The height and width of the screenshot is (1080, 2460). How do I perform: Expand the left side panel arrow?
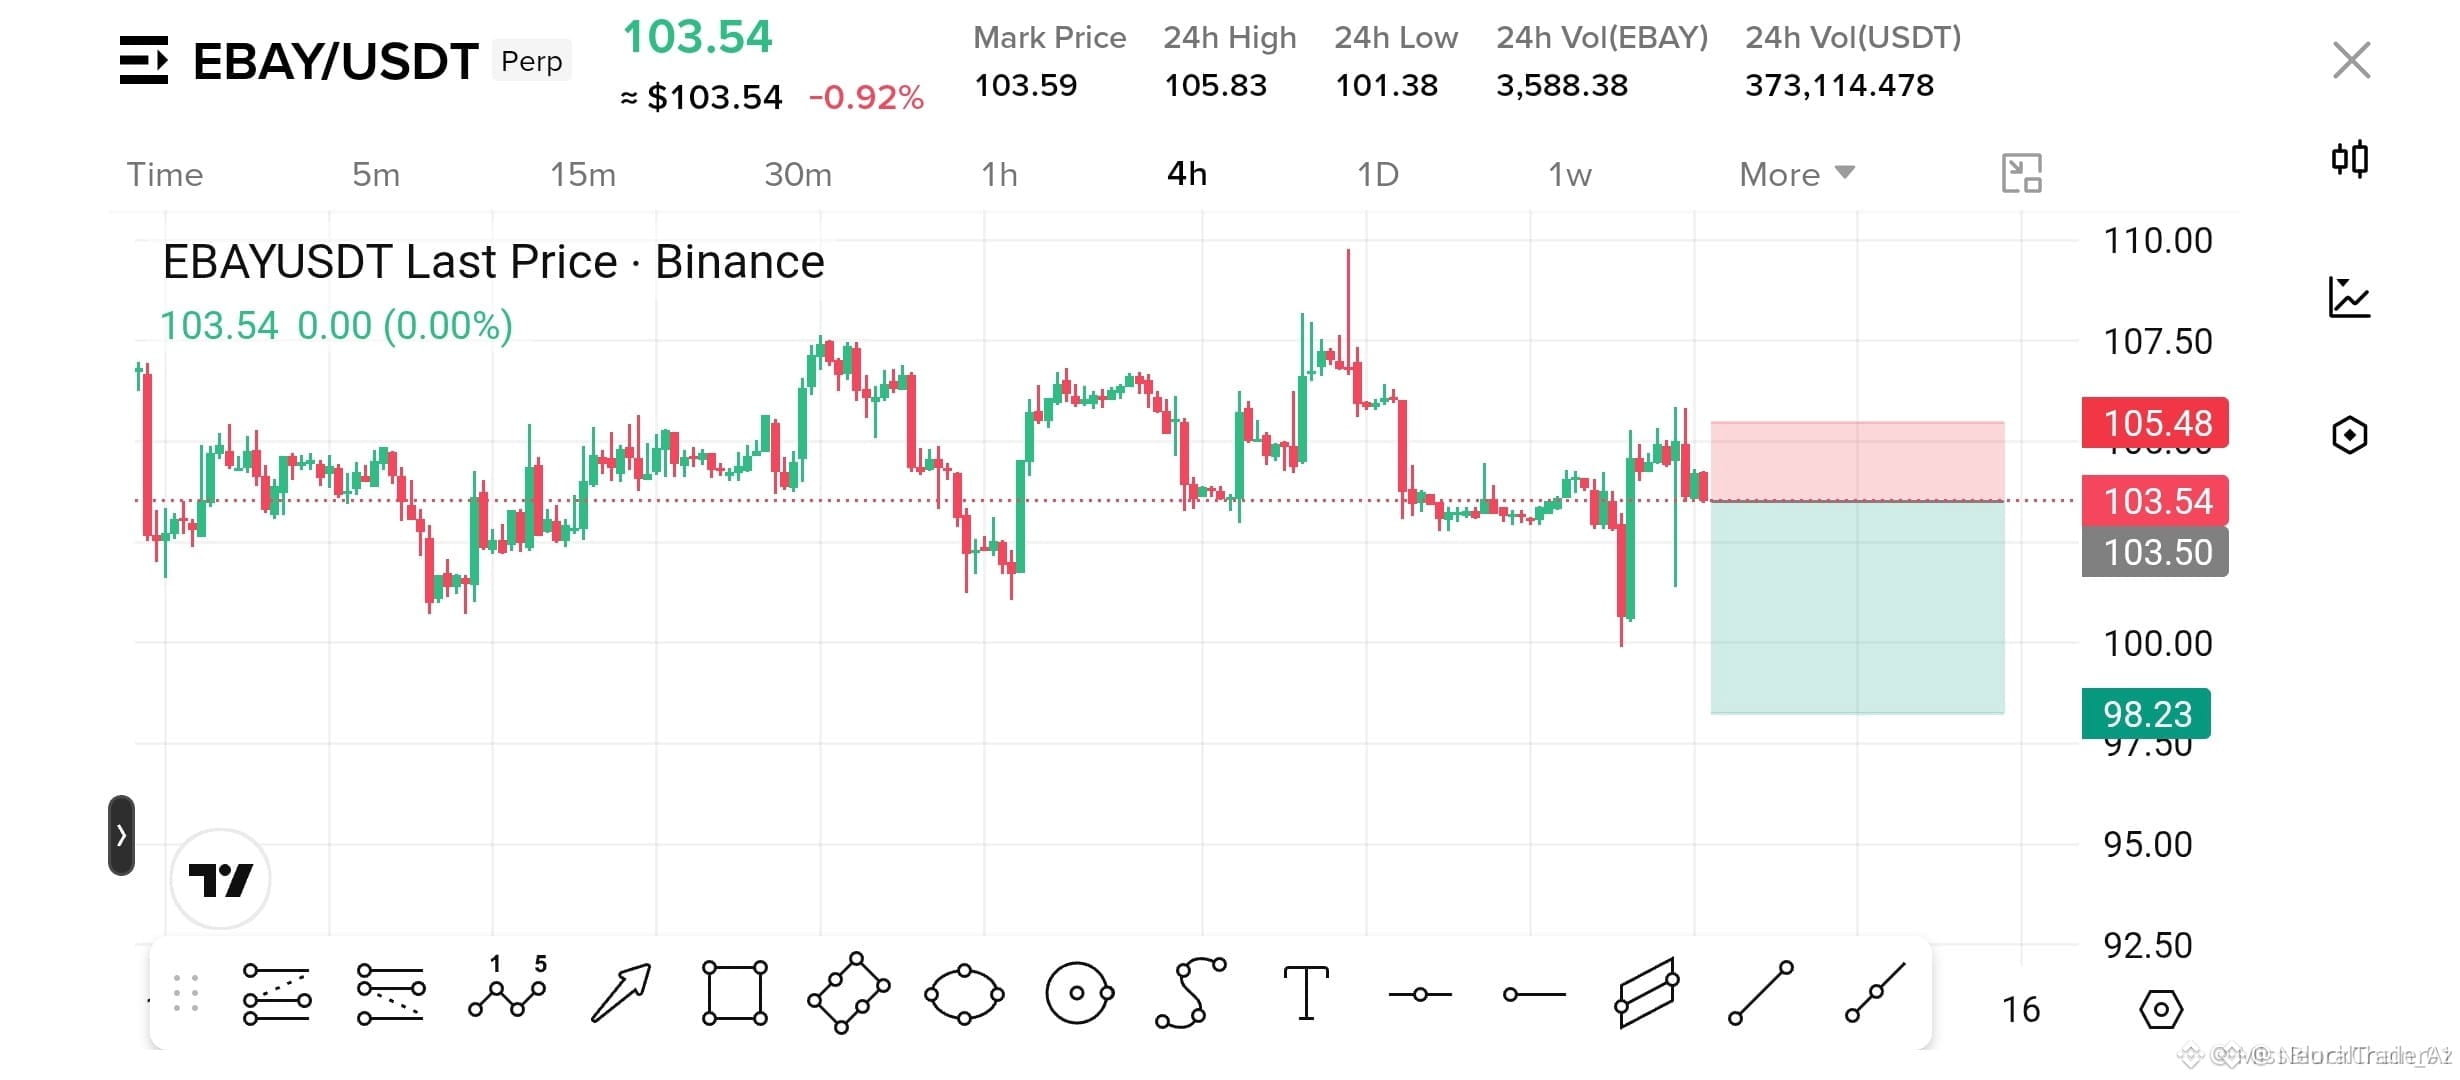[121, 835]
